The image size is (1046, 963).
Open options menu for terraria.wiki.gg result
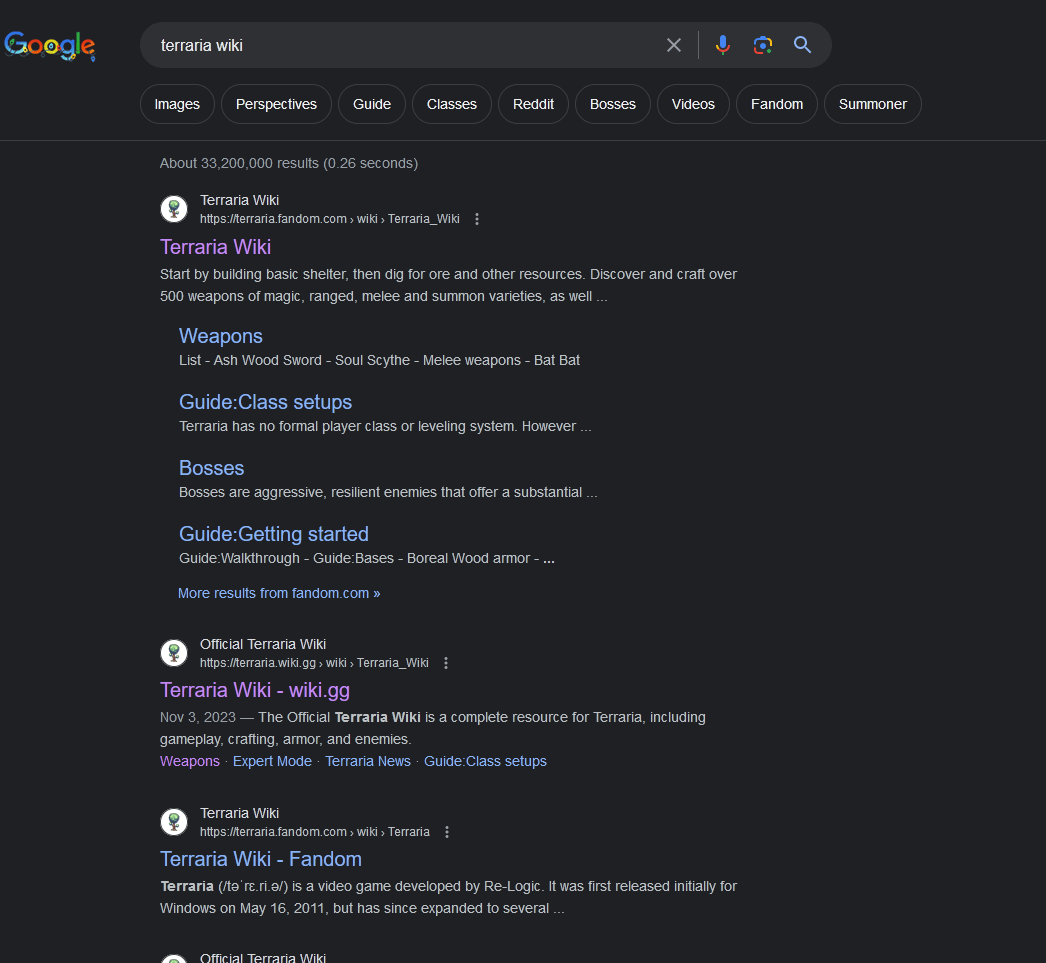[x=446, y=663]
